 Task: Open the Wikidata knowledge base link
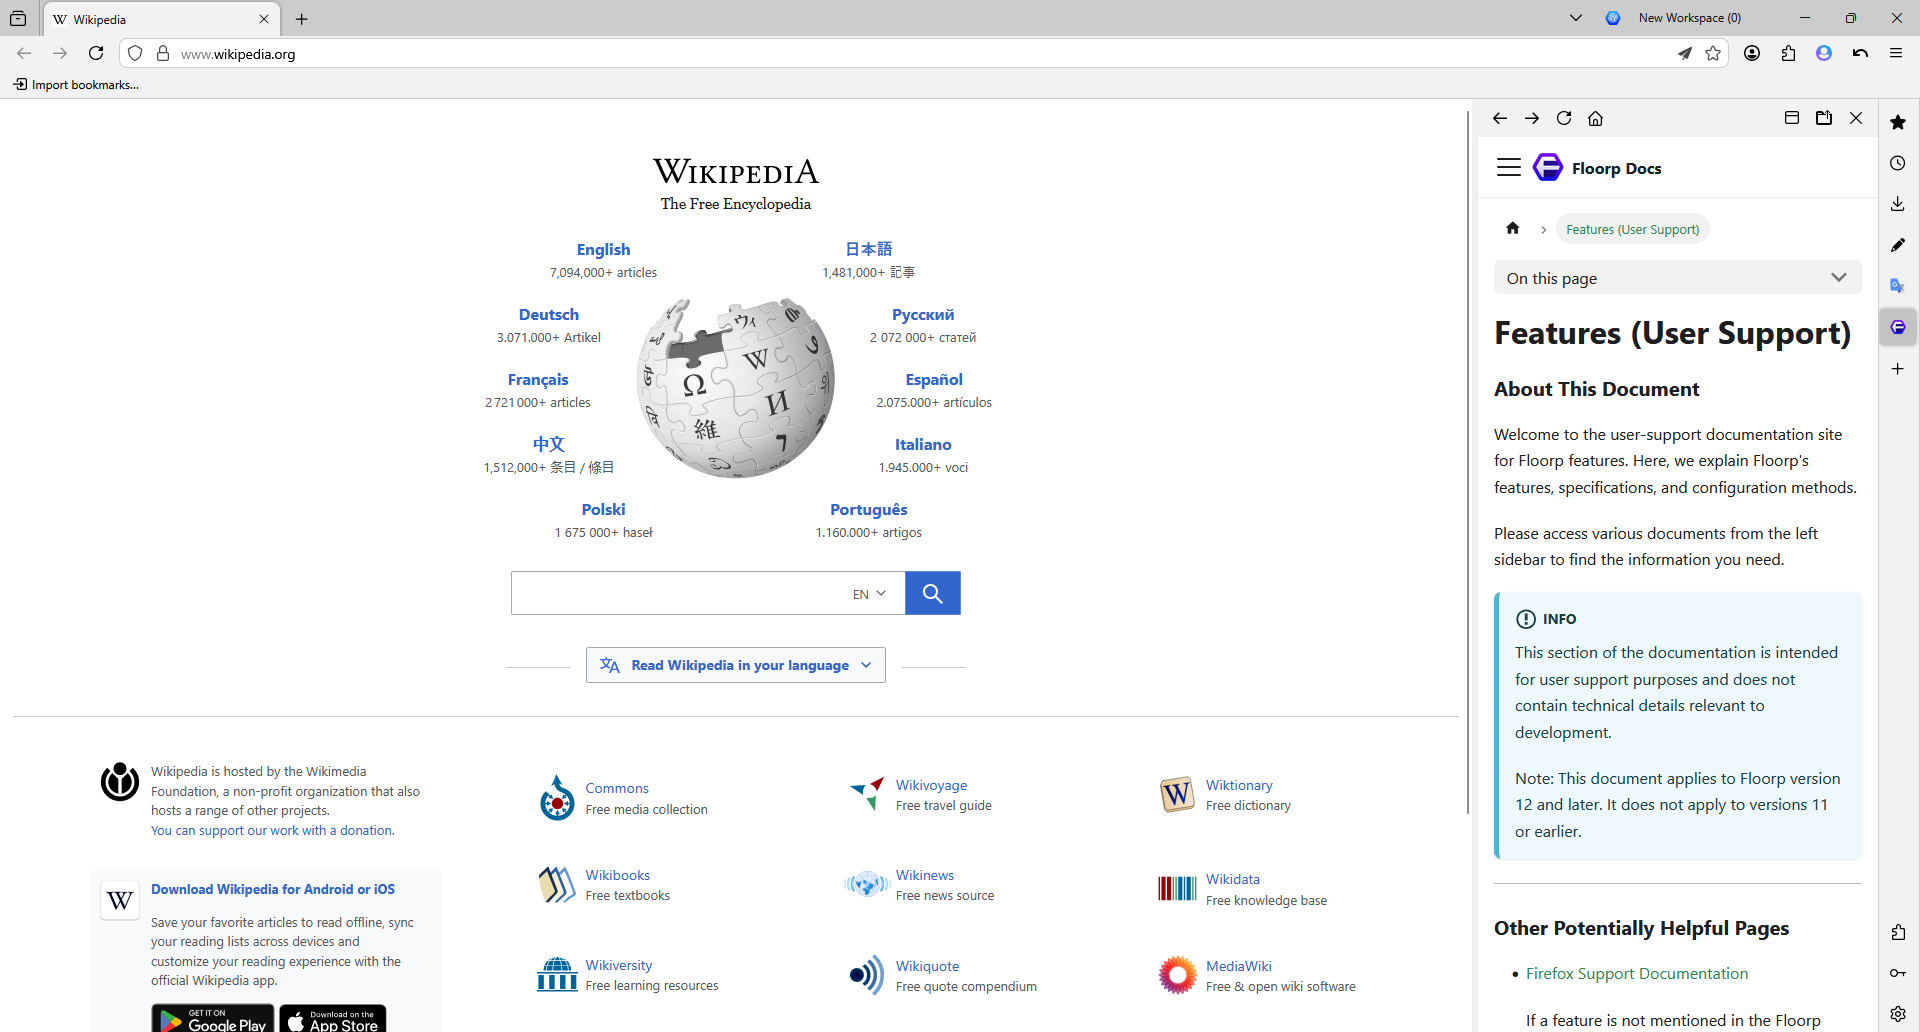coord(1232,879)
